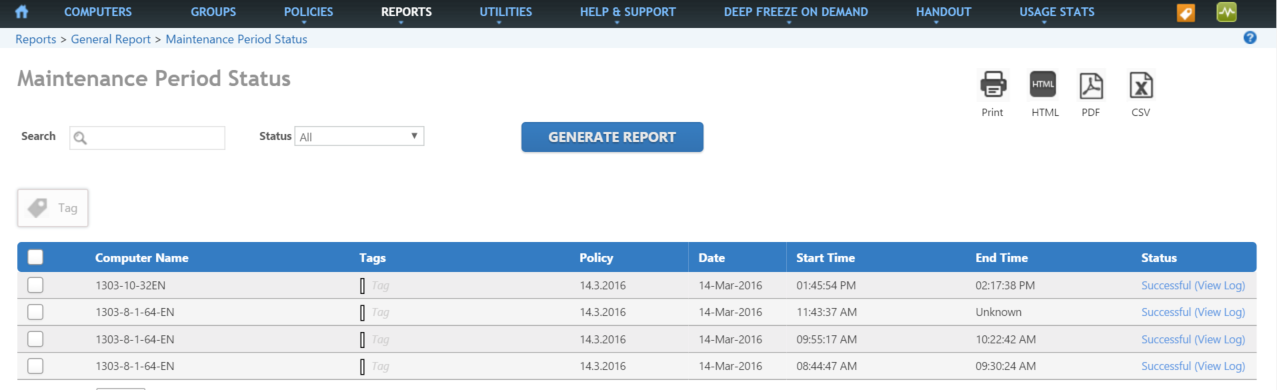Open the orange tag icon in top bar
Image resolution: width=1277 pixels, height=390 pixels.
pyautogui.click(x=1186, y=13)
